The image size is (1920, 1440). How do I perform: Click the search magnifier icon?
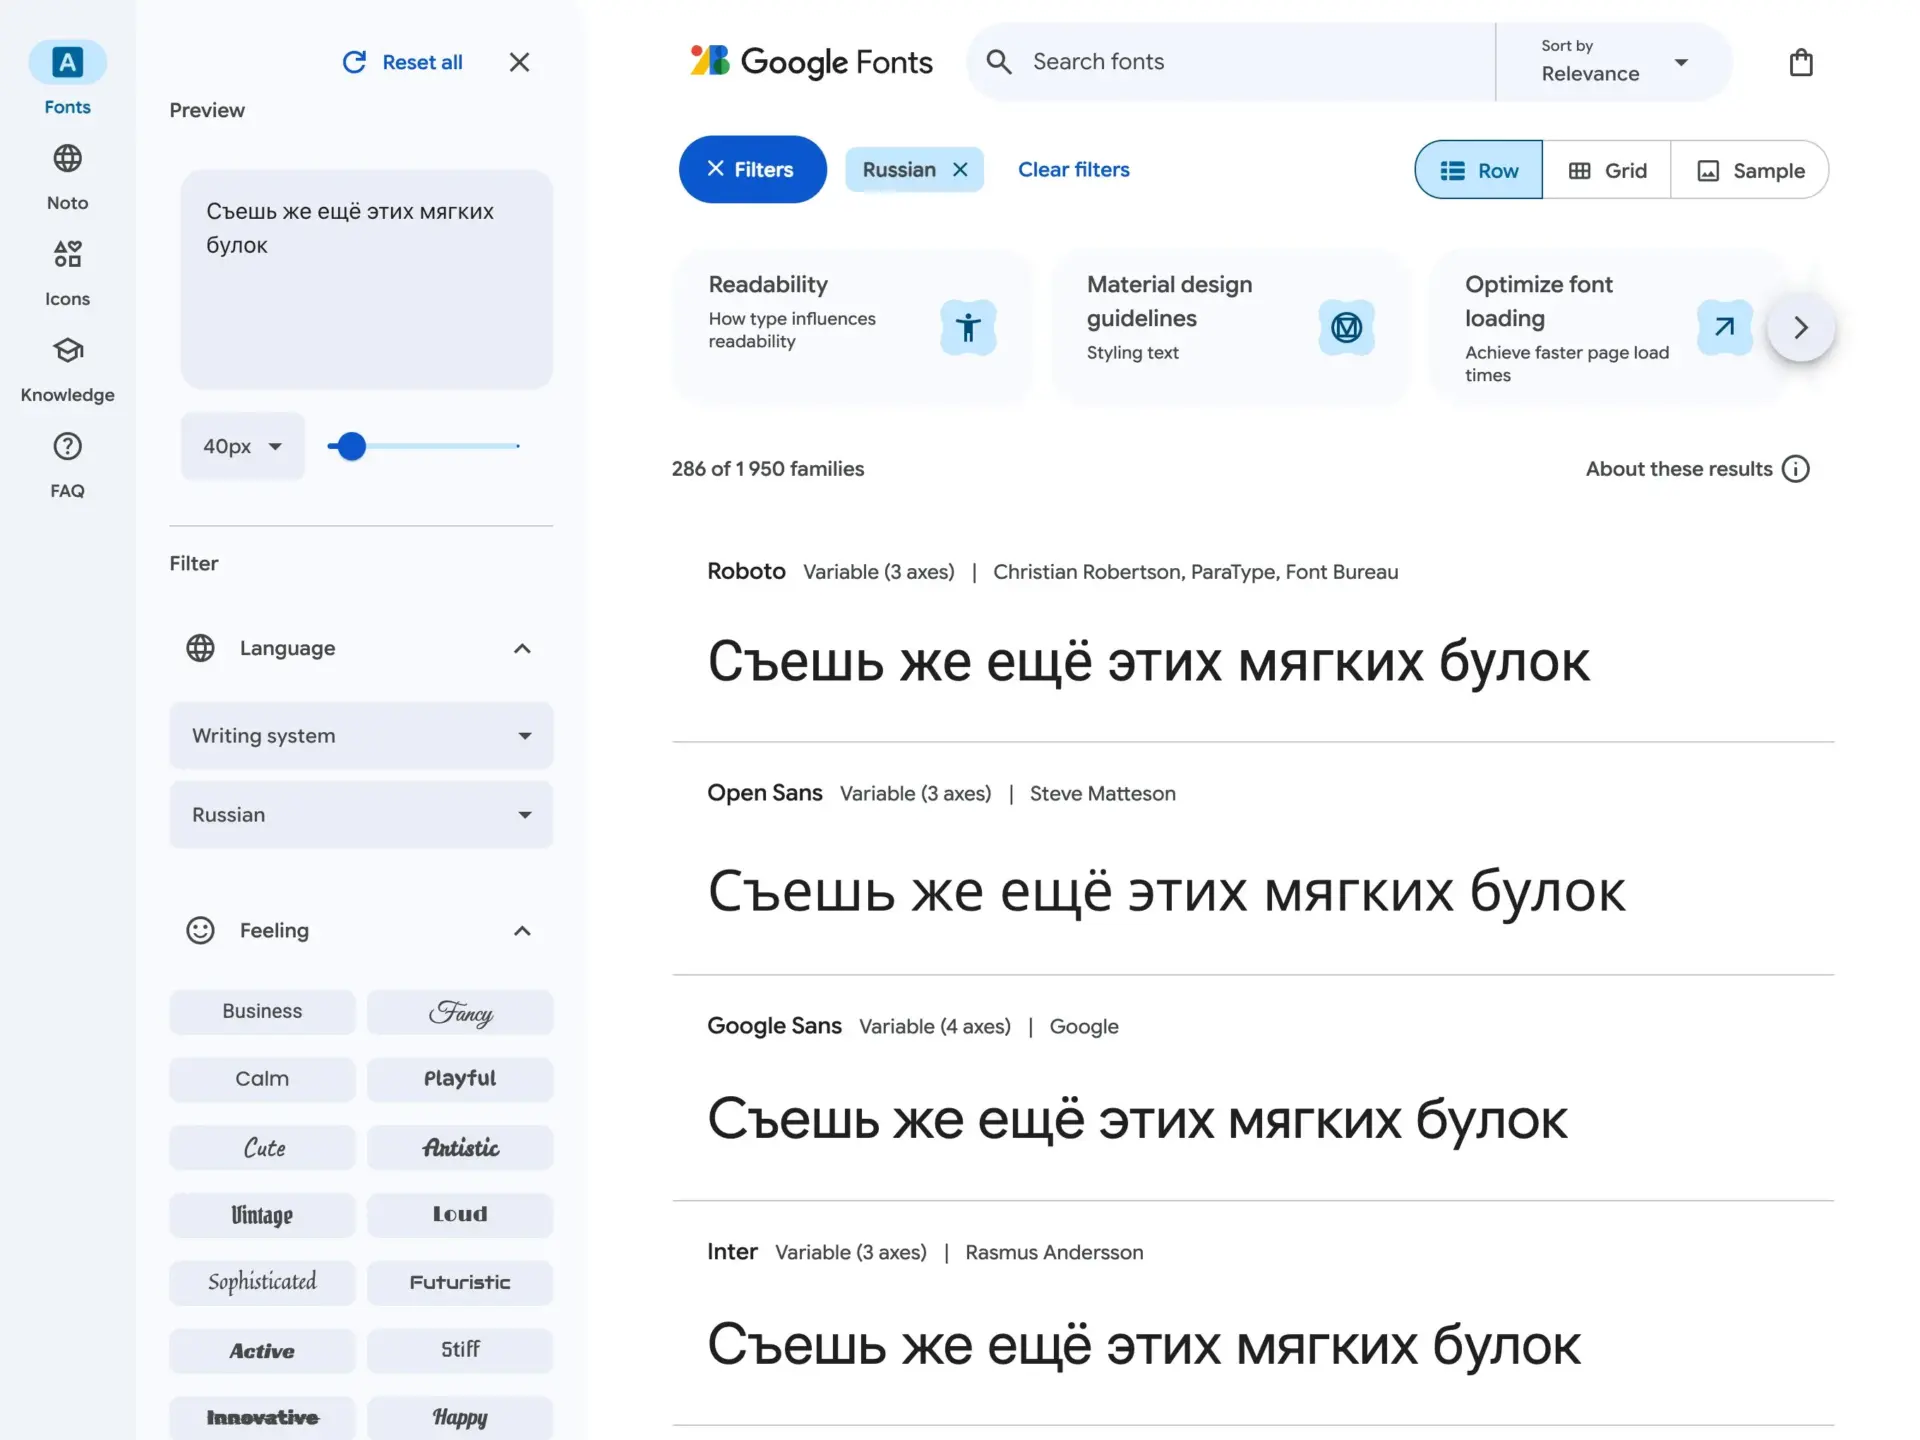click(x=998, y=62)
